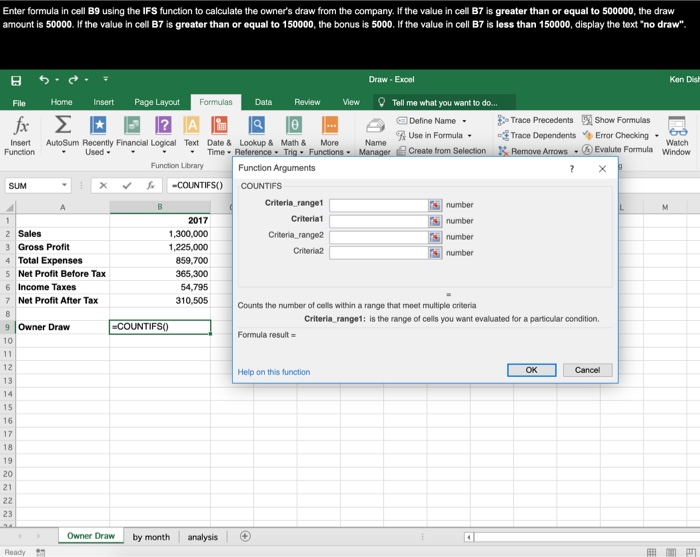Viewport: 700px width, 557px height.
Task: Click the Criteria2 input field
Action: (x=379, y=253)
